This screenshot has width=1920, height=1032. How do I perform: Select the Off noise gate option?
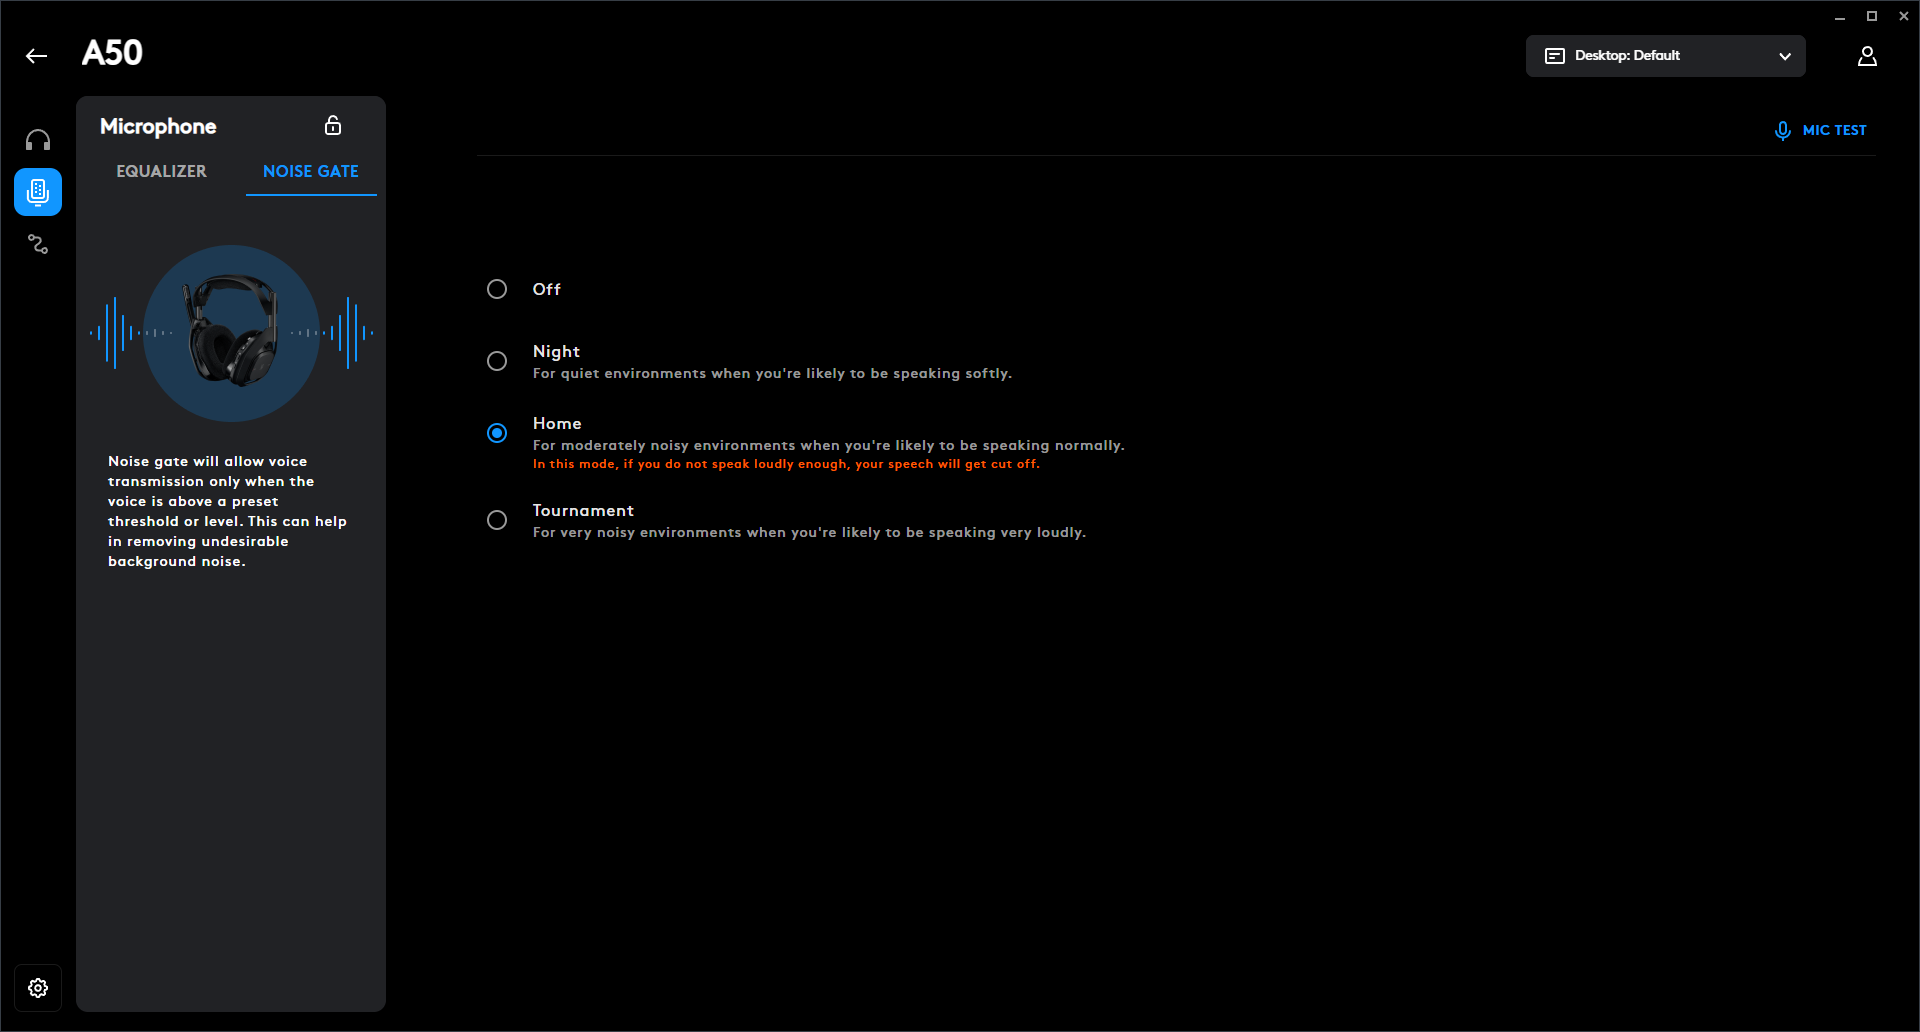click(x=497, y=289)
